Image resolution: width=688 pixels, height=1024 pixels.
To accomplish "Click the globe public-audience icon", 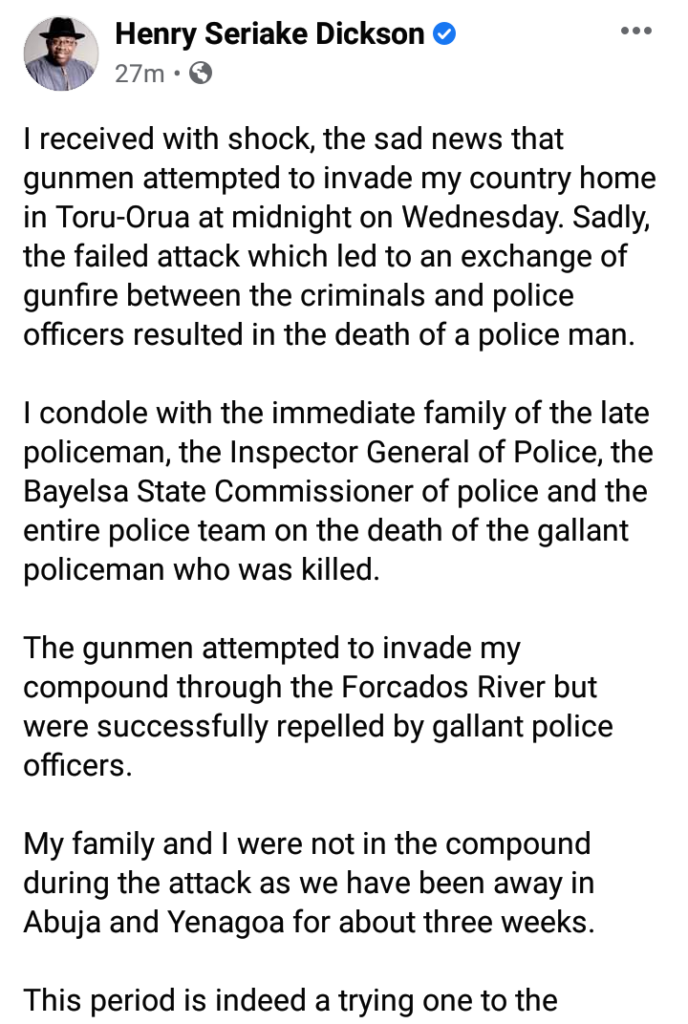I will 201,73.
